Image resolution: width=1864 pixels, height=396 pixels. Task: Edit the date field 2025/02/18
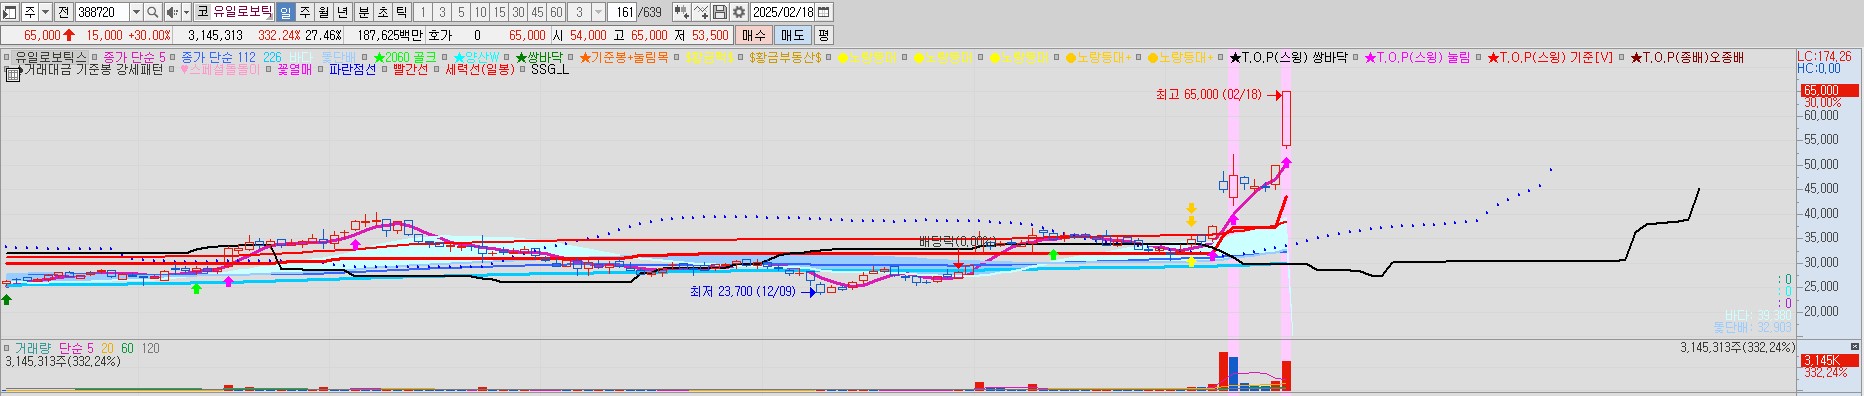783,12
